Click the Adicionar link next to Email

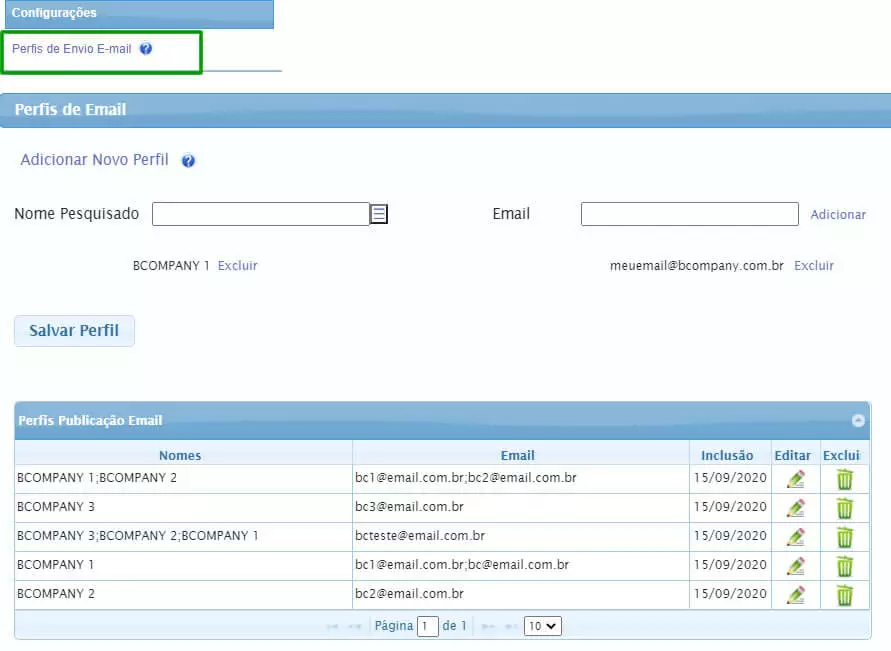click(838, 215)
